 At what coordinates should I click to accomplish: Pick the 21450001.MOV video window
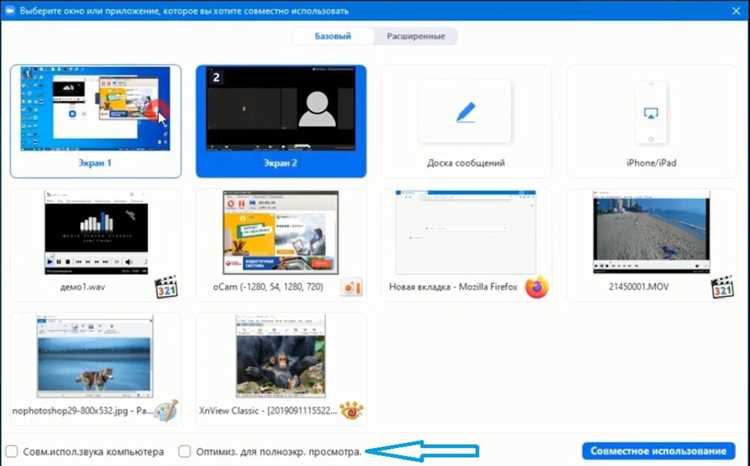pos(651,245)
